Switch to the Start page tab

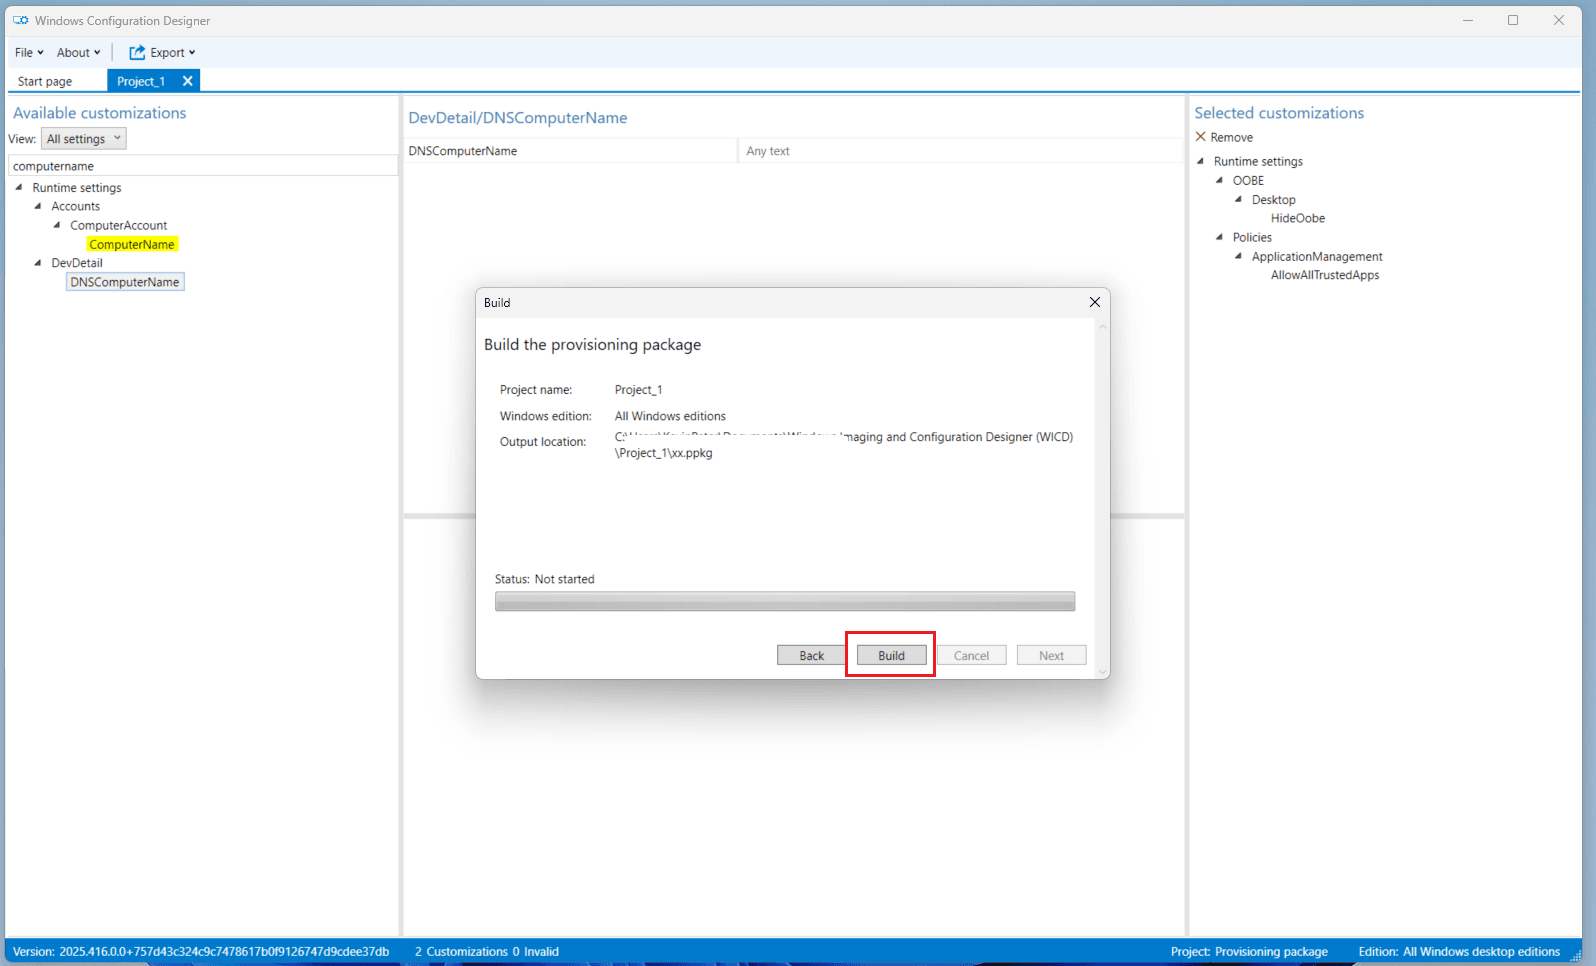[45, 81]
